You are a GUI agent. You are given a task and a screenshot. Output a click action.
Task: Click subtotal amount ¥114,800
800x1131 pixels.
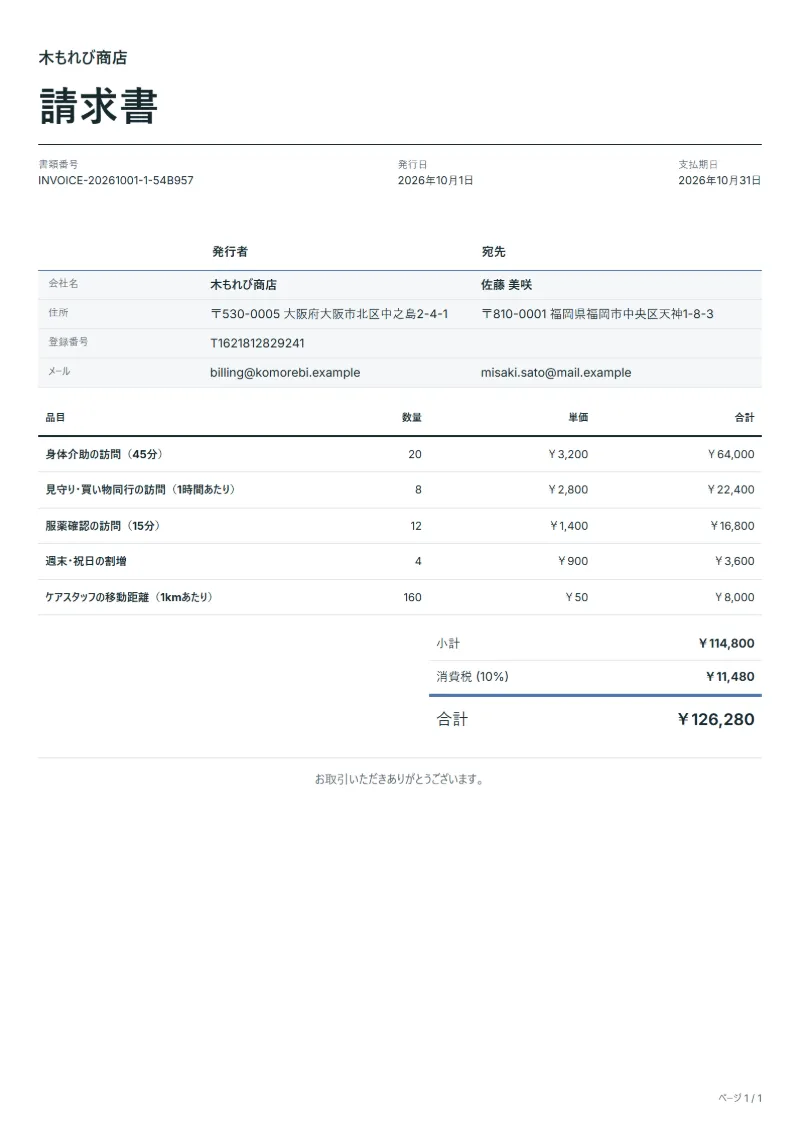(x=726, y=643)
